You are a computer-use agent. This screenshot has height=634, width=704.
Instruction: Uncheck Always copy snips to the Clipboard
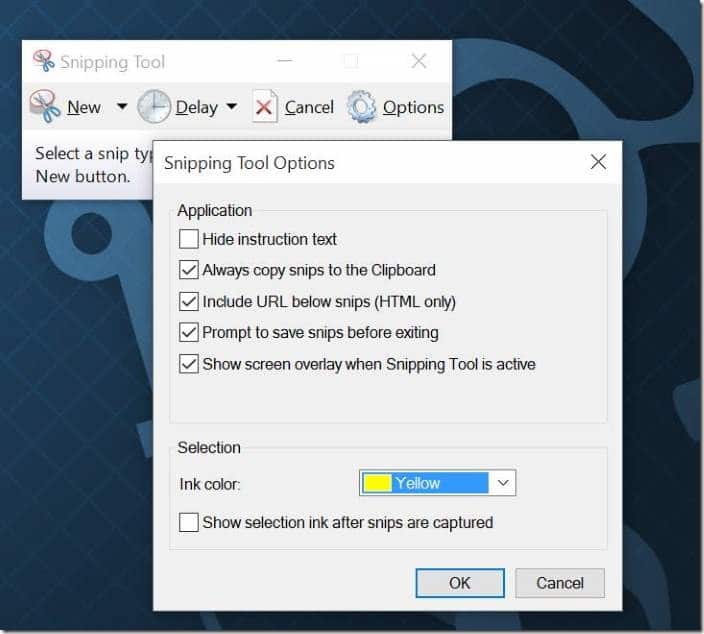[x=189, y=270]
